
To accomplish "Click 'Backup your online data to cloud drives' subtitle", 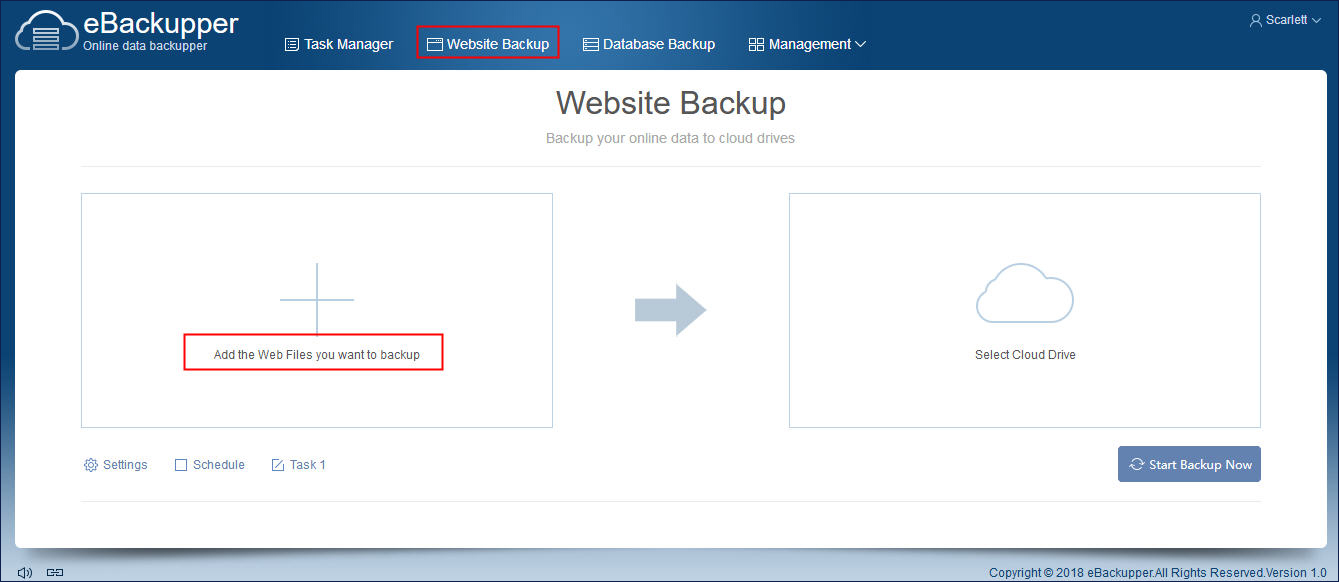I will [670, 138].
